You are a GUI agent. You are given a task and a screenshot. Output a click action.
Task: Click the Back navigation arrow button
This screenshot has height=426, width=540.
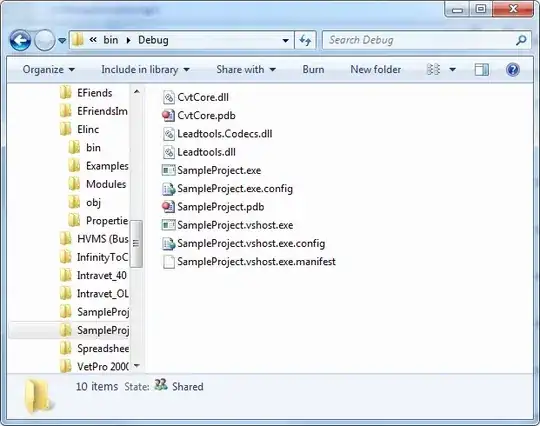pos(20,41)
